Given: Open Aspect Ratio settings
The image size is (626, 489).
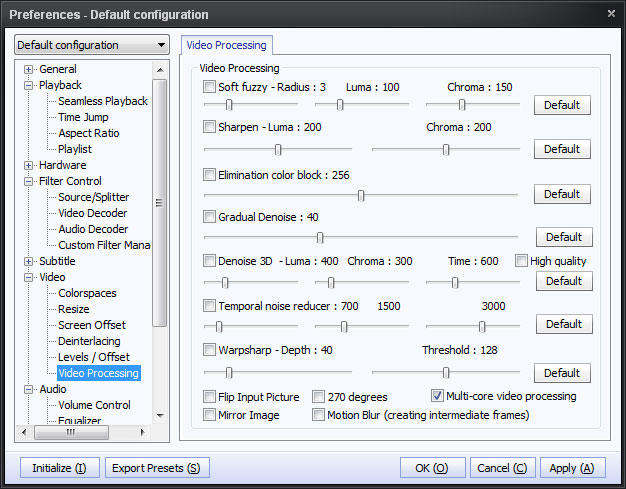Looking at the screenshot, I should pyautogui.click(x=89, y=133).
